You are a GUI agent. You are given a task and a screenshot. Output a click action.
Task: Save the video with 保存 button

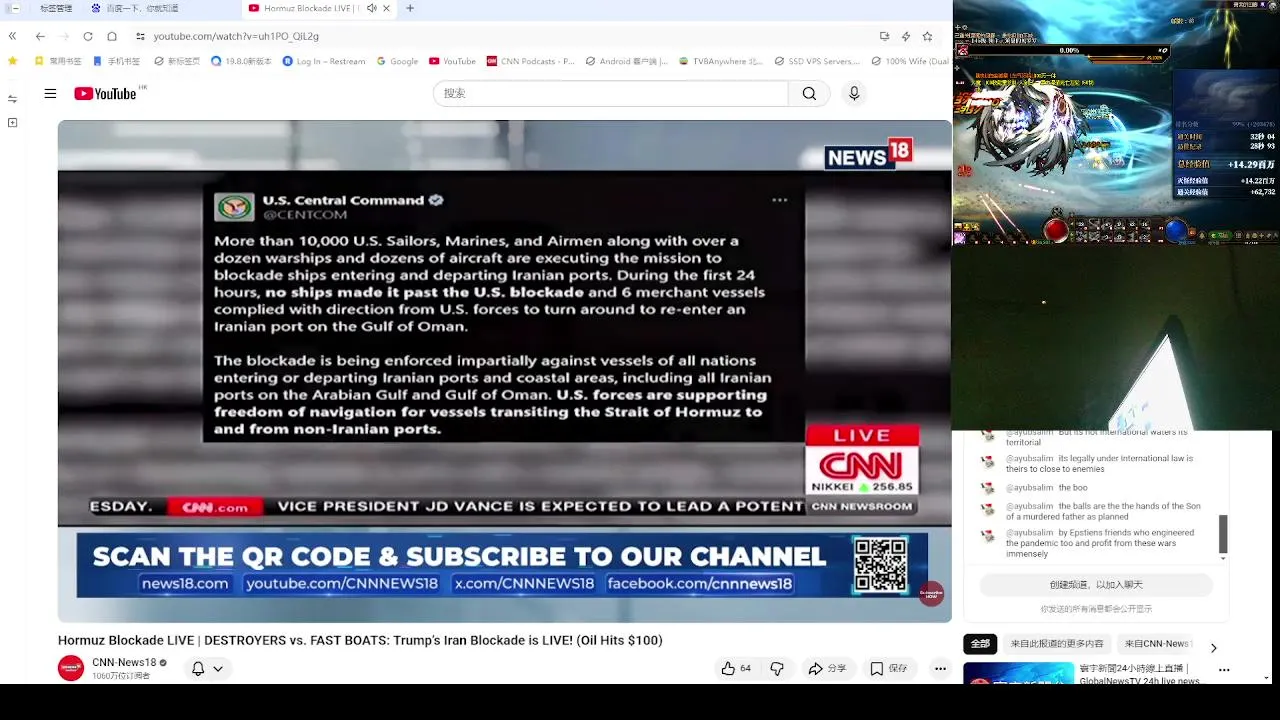[888, 668]
